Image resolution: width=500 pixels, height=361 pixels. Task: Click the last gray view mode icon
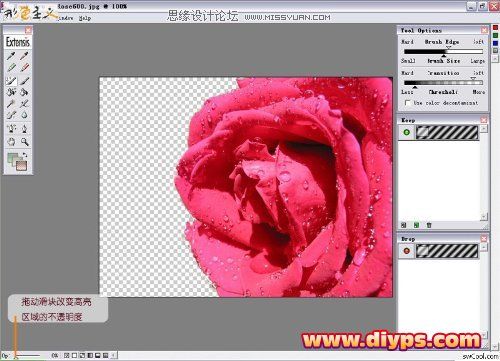pos(105,356)
